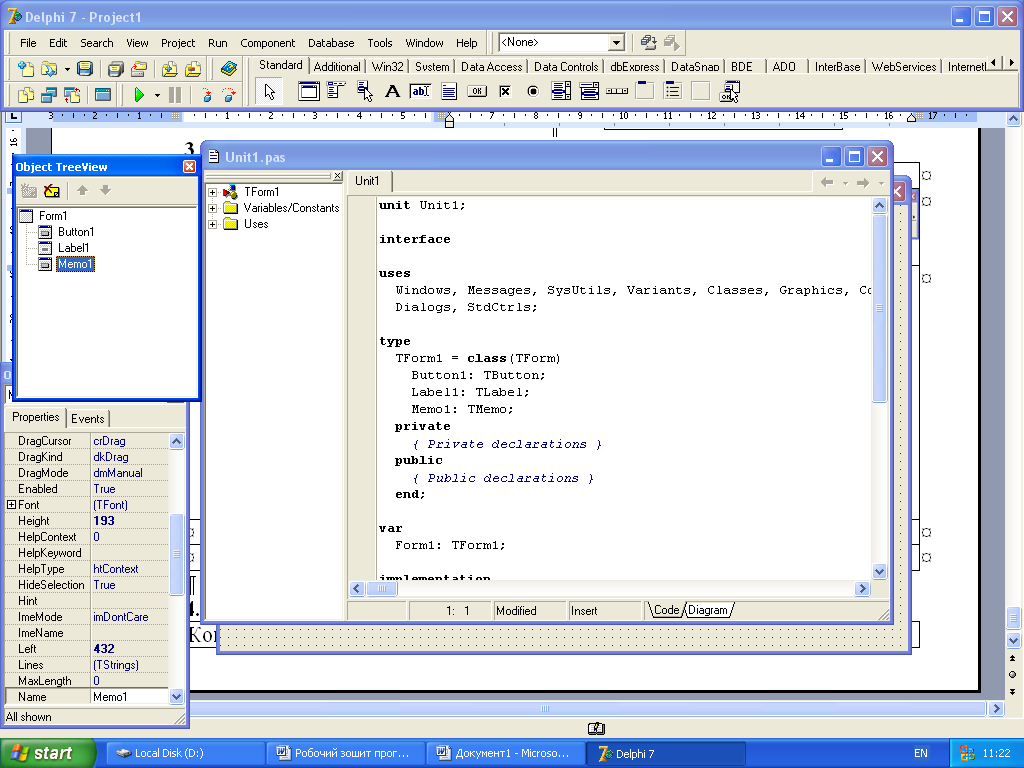The height and width of the screenshot is (768, 1024).
Task: Pick Label component (letter A)
Action: pos(392,91)
